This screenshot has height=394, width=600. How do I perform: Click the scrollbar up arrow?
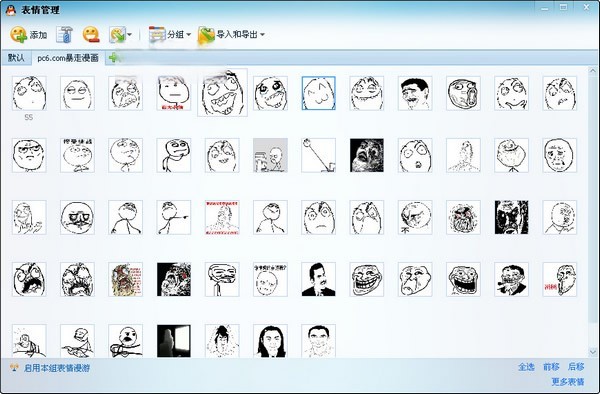(x=593, y=71)
